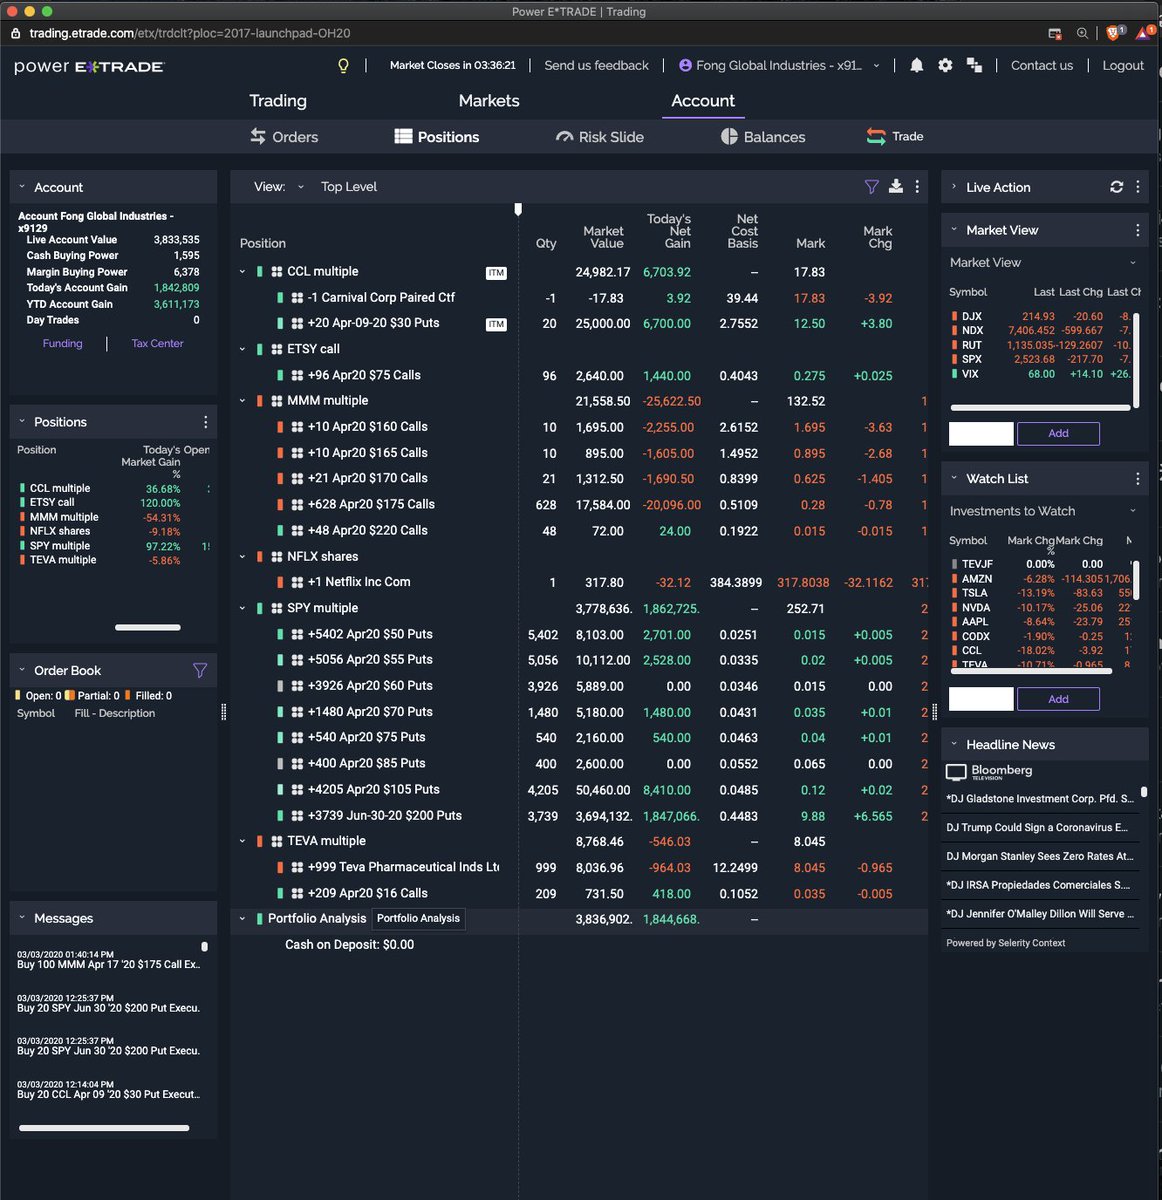The image size is (1162, 1200).
Task: Refresh the Live Action panel
Action: [1116, 187]
